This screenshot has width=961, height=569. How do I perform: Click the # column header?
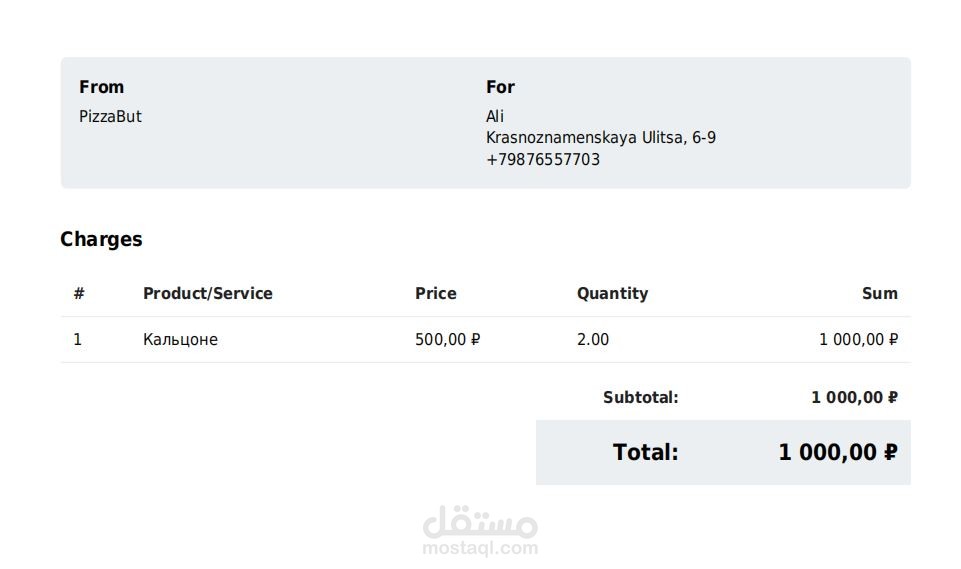tap(78, 294)
